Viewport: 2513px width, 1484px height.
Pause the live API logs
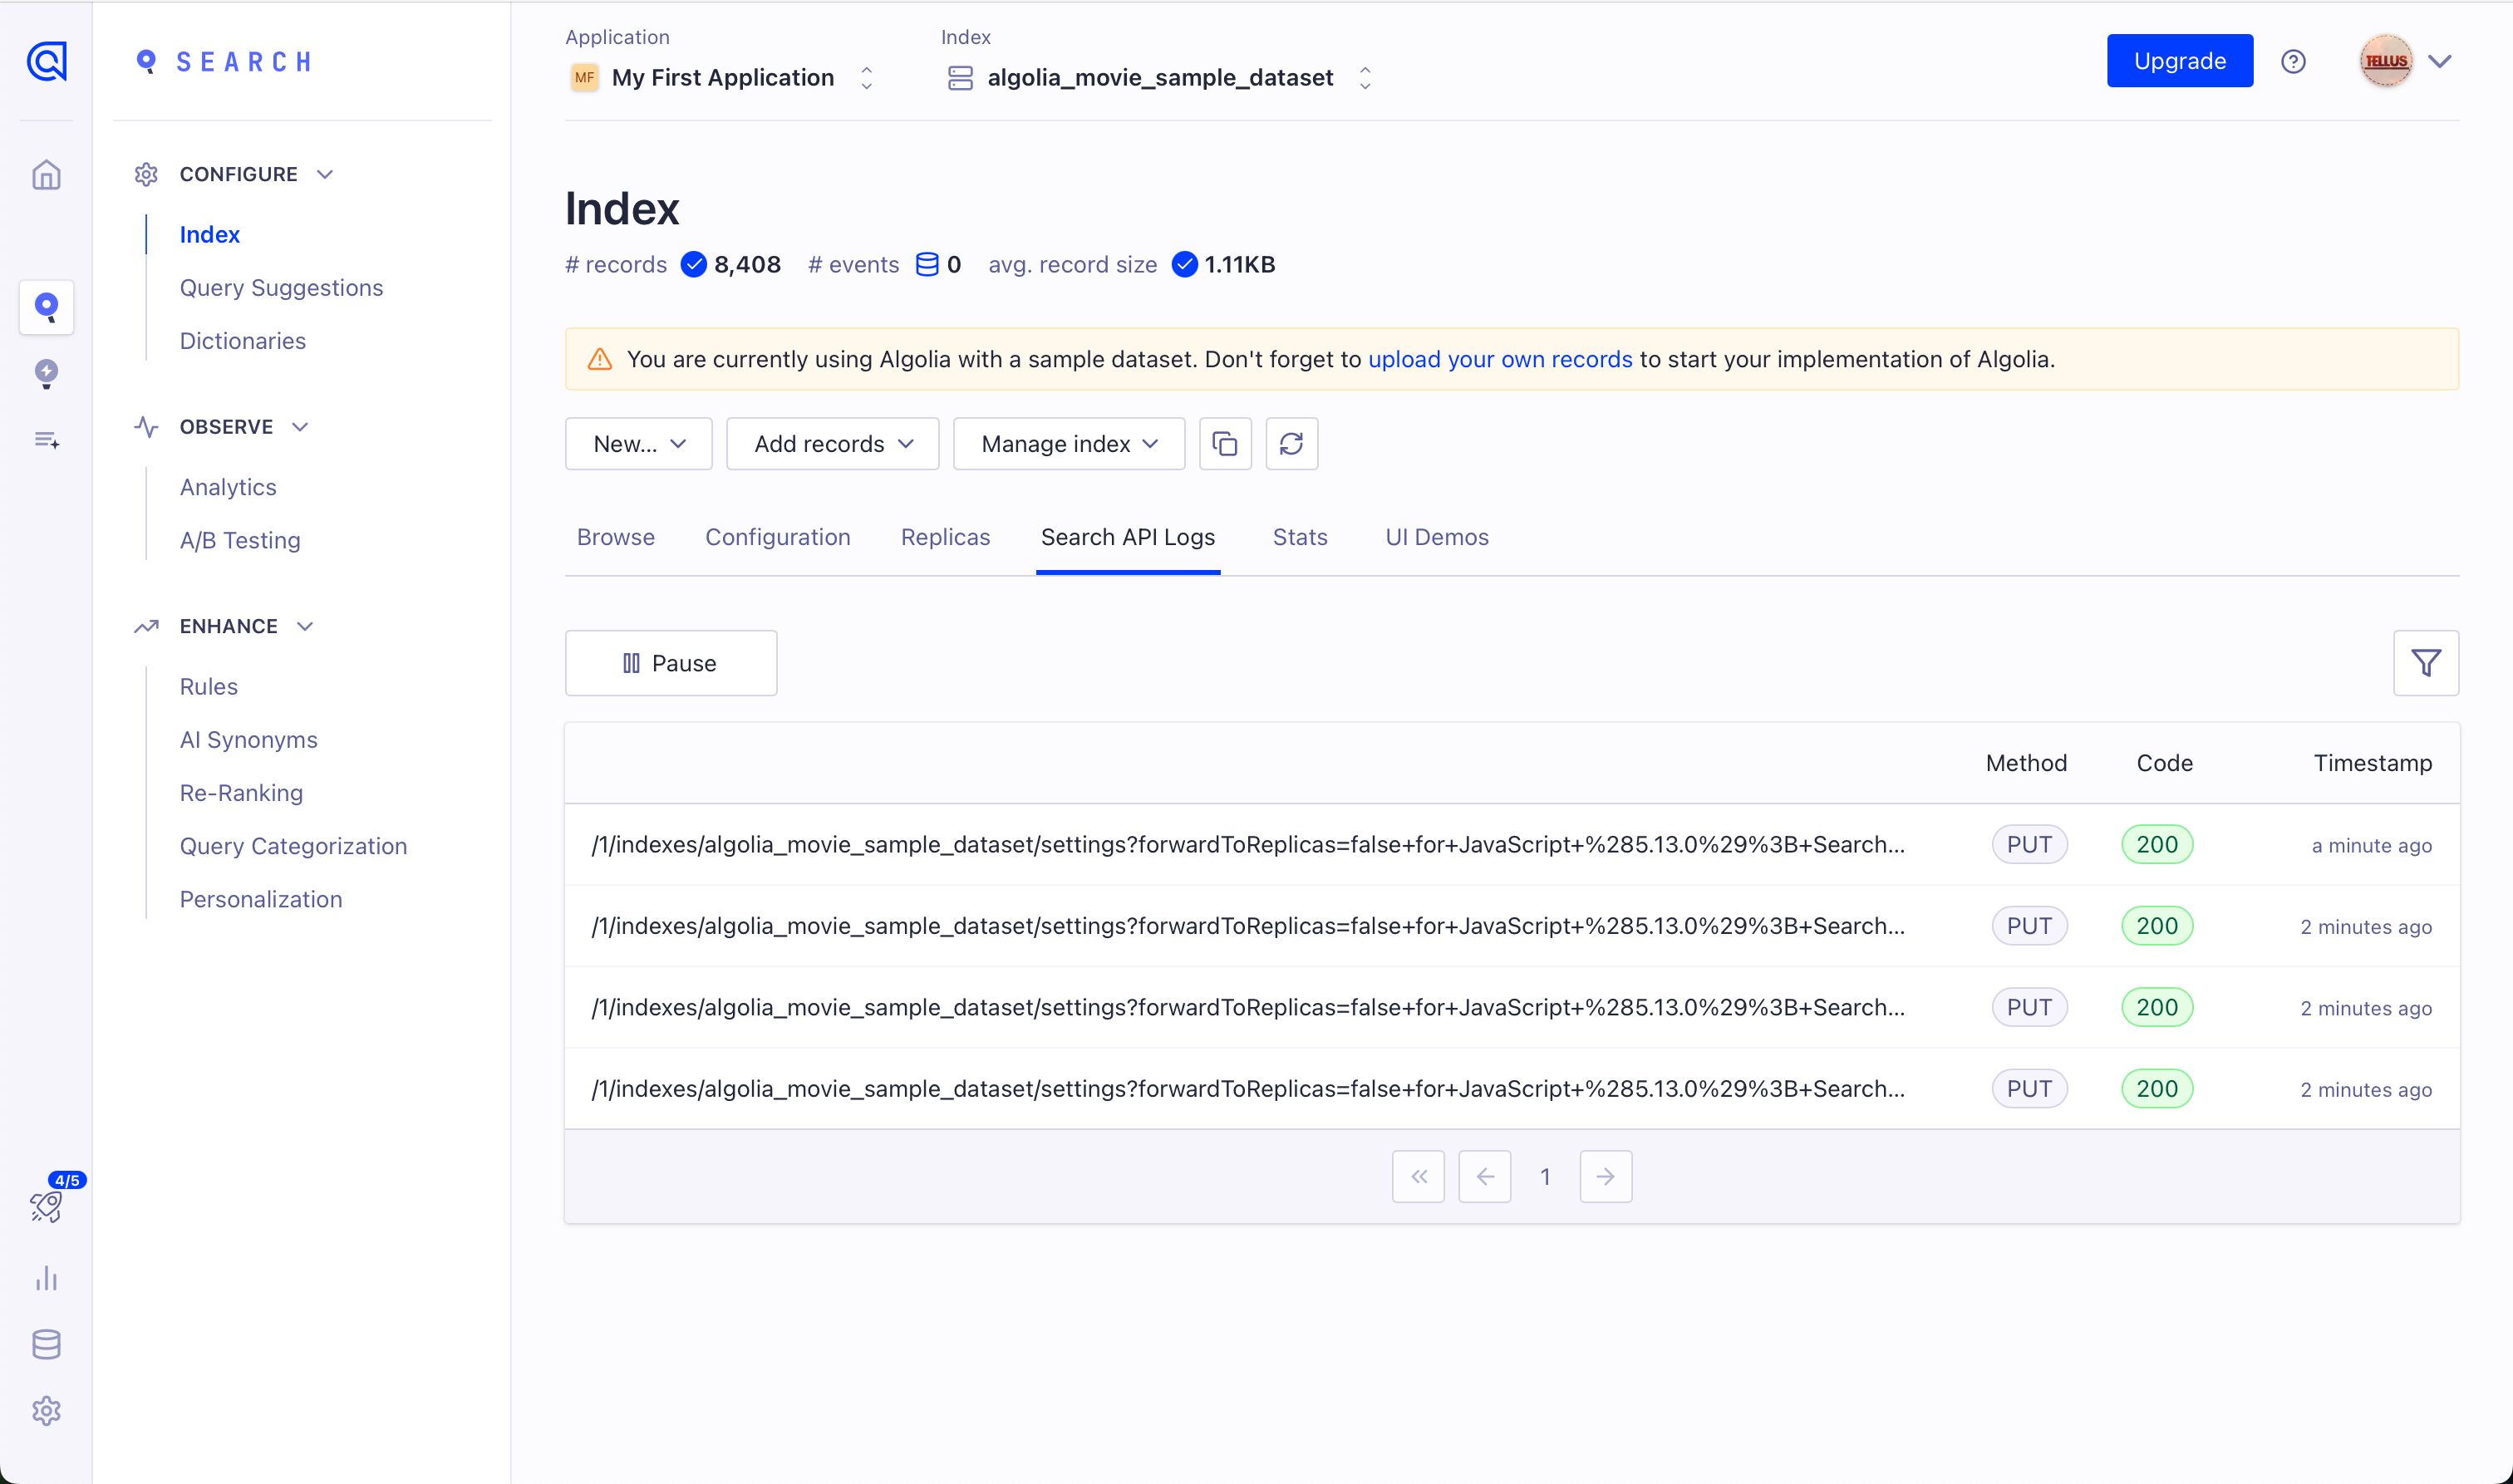(x=670, y=663)
